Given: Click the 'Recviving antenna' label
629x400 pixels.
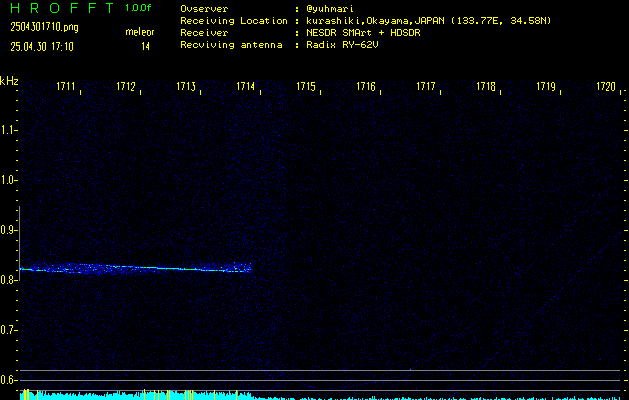Looking at the screenshot, I should pos(231,45).
